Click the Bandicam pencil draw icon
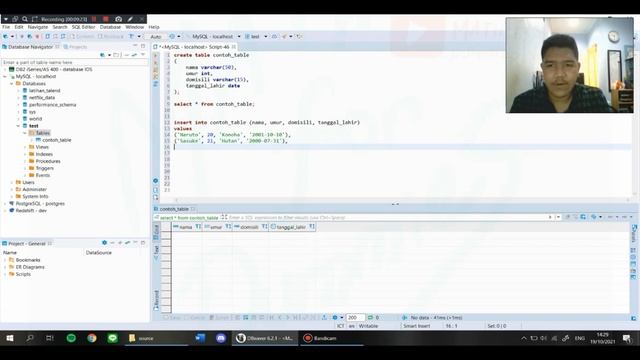 [x=130, y=19]
